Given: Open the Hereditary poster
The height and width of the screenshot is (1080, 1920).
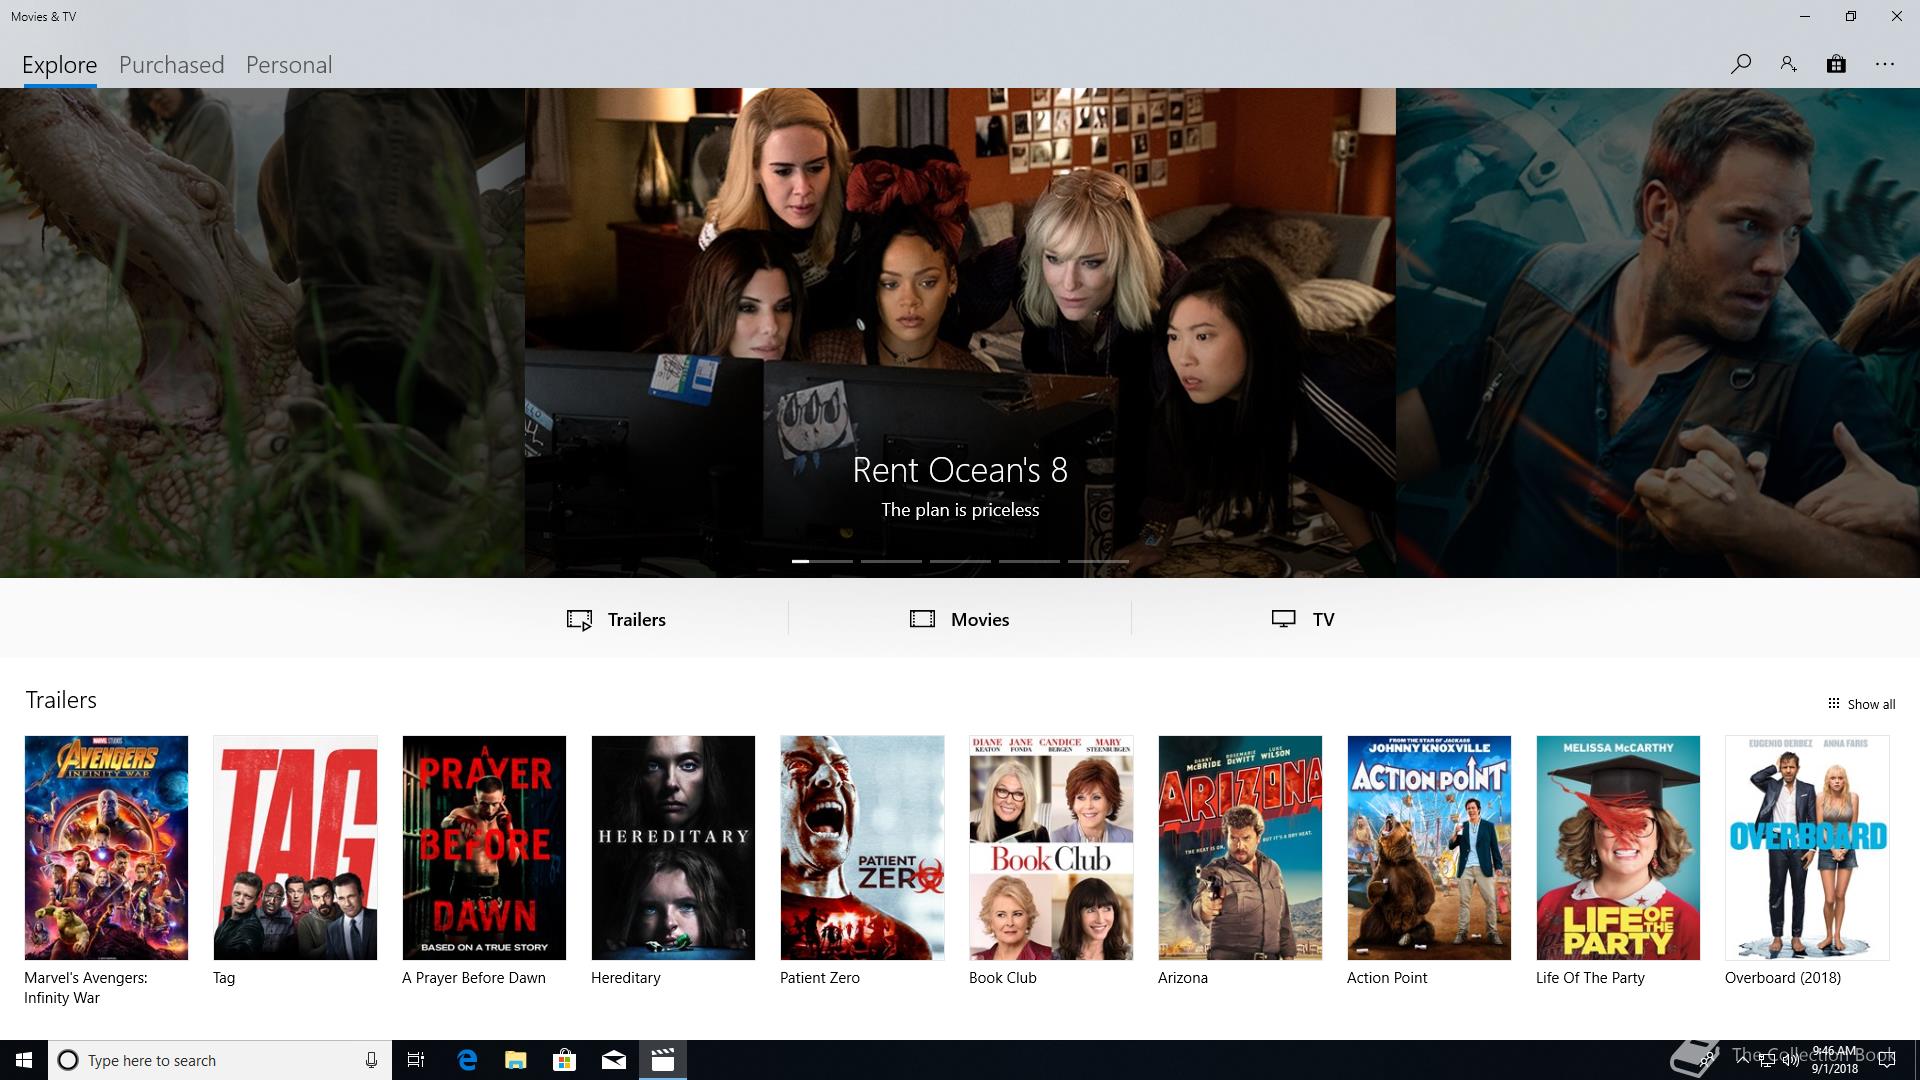Looking at the screenshot, I should click(673, 848).
